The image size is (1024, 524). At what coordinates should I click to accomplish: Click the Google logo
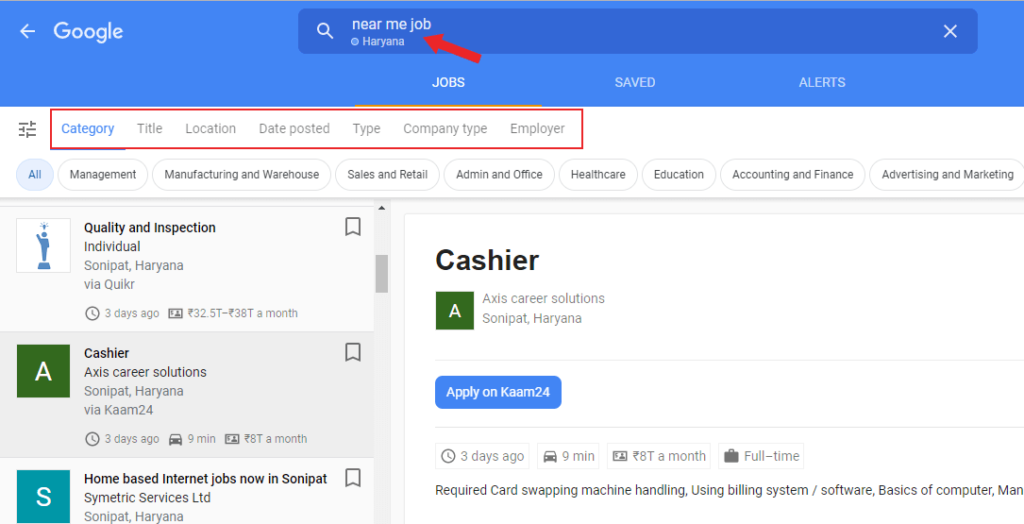[88, 31]
